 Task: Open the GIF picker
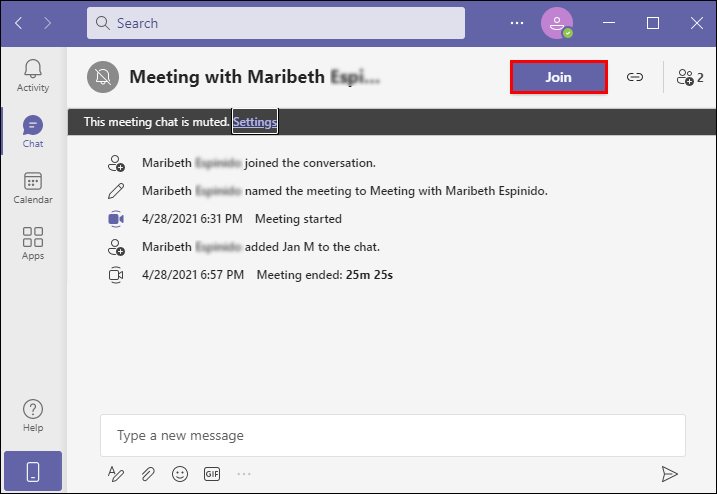pos(212,474)
